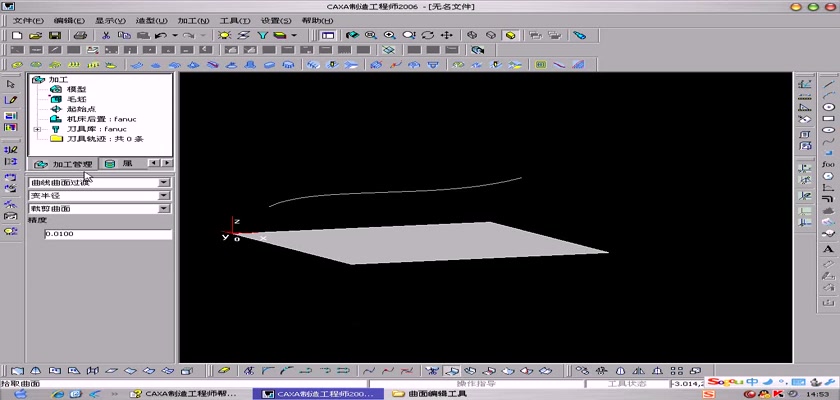The height and width of the screenshot is (400, 840).
Task: Click the Sogou input method bar
Action: [x=771, y=382]
